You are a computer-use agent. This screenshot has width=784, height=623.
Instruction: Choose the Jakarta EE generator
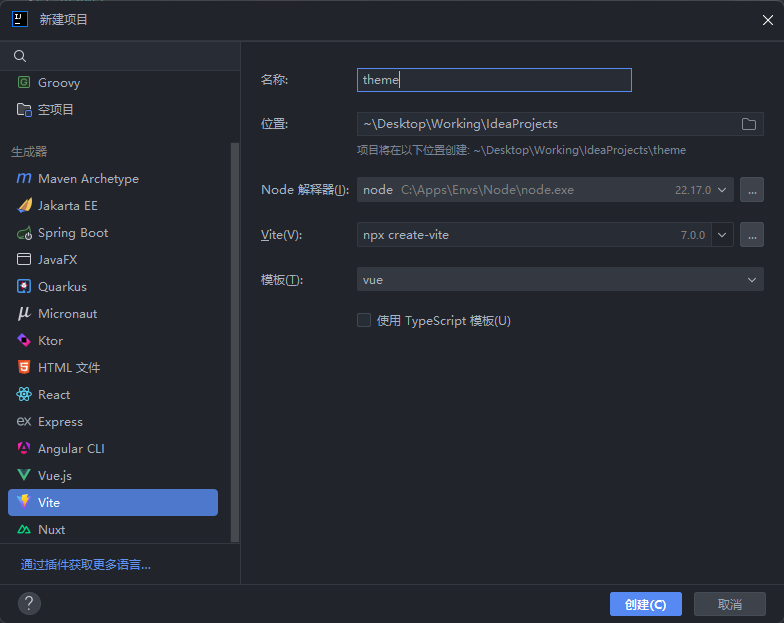[113, 206]
